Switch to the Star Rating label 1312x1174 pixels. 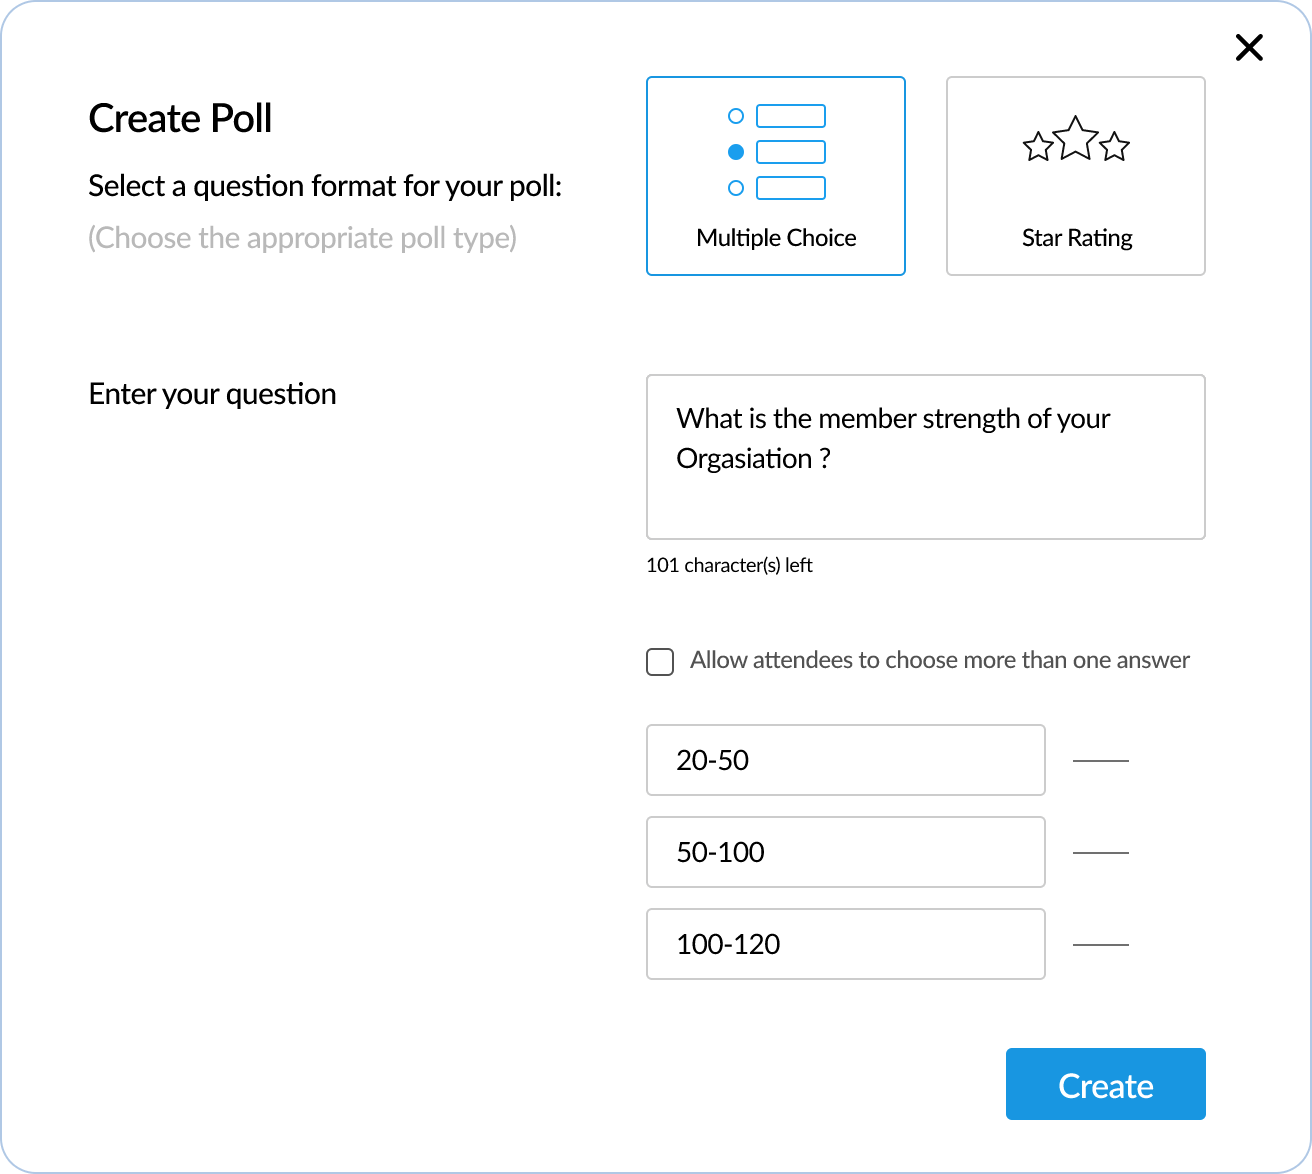1077,238
